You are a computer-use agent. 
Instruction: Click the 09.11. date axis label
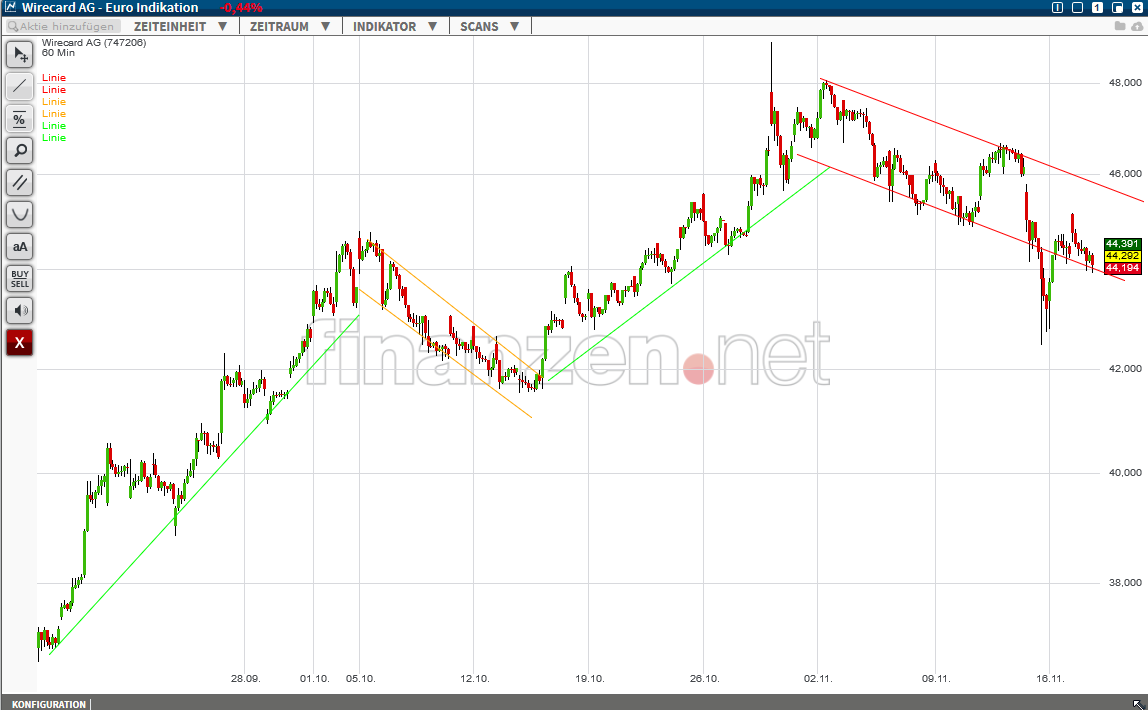click(x=936, y=679)
